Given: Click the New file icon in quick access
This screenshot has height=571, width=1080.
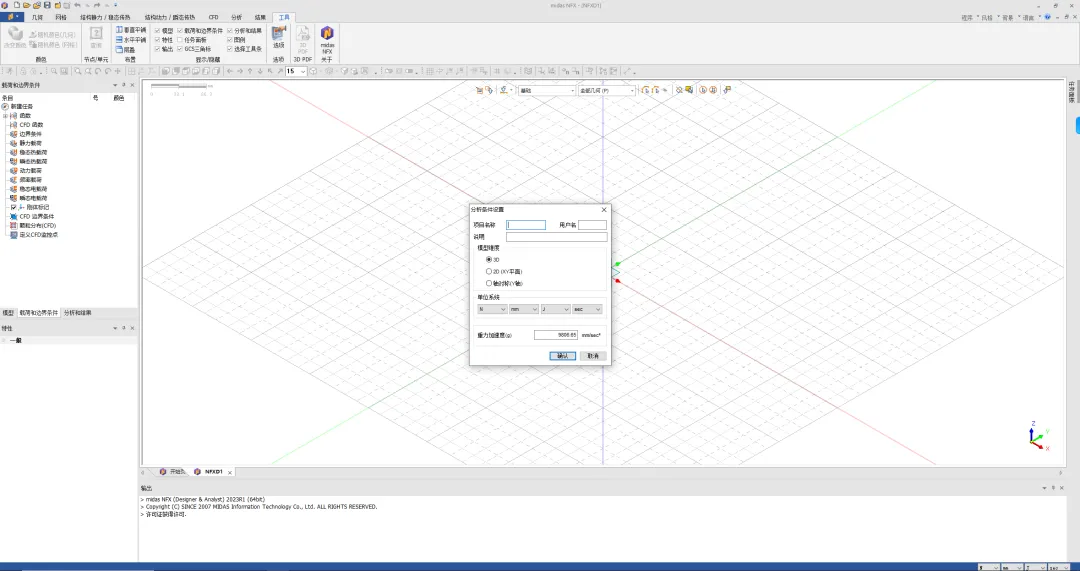Looking at the screenshot, I should pos(17,5).
